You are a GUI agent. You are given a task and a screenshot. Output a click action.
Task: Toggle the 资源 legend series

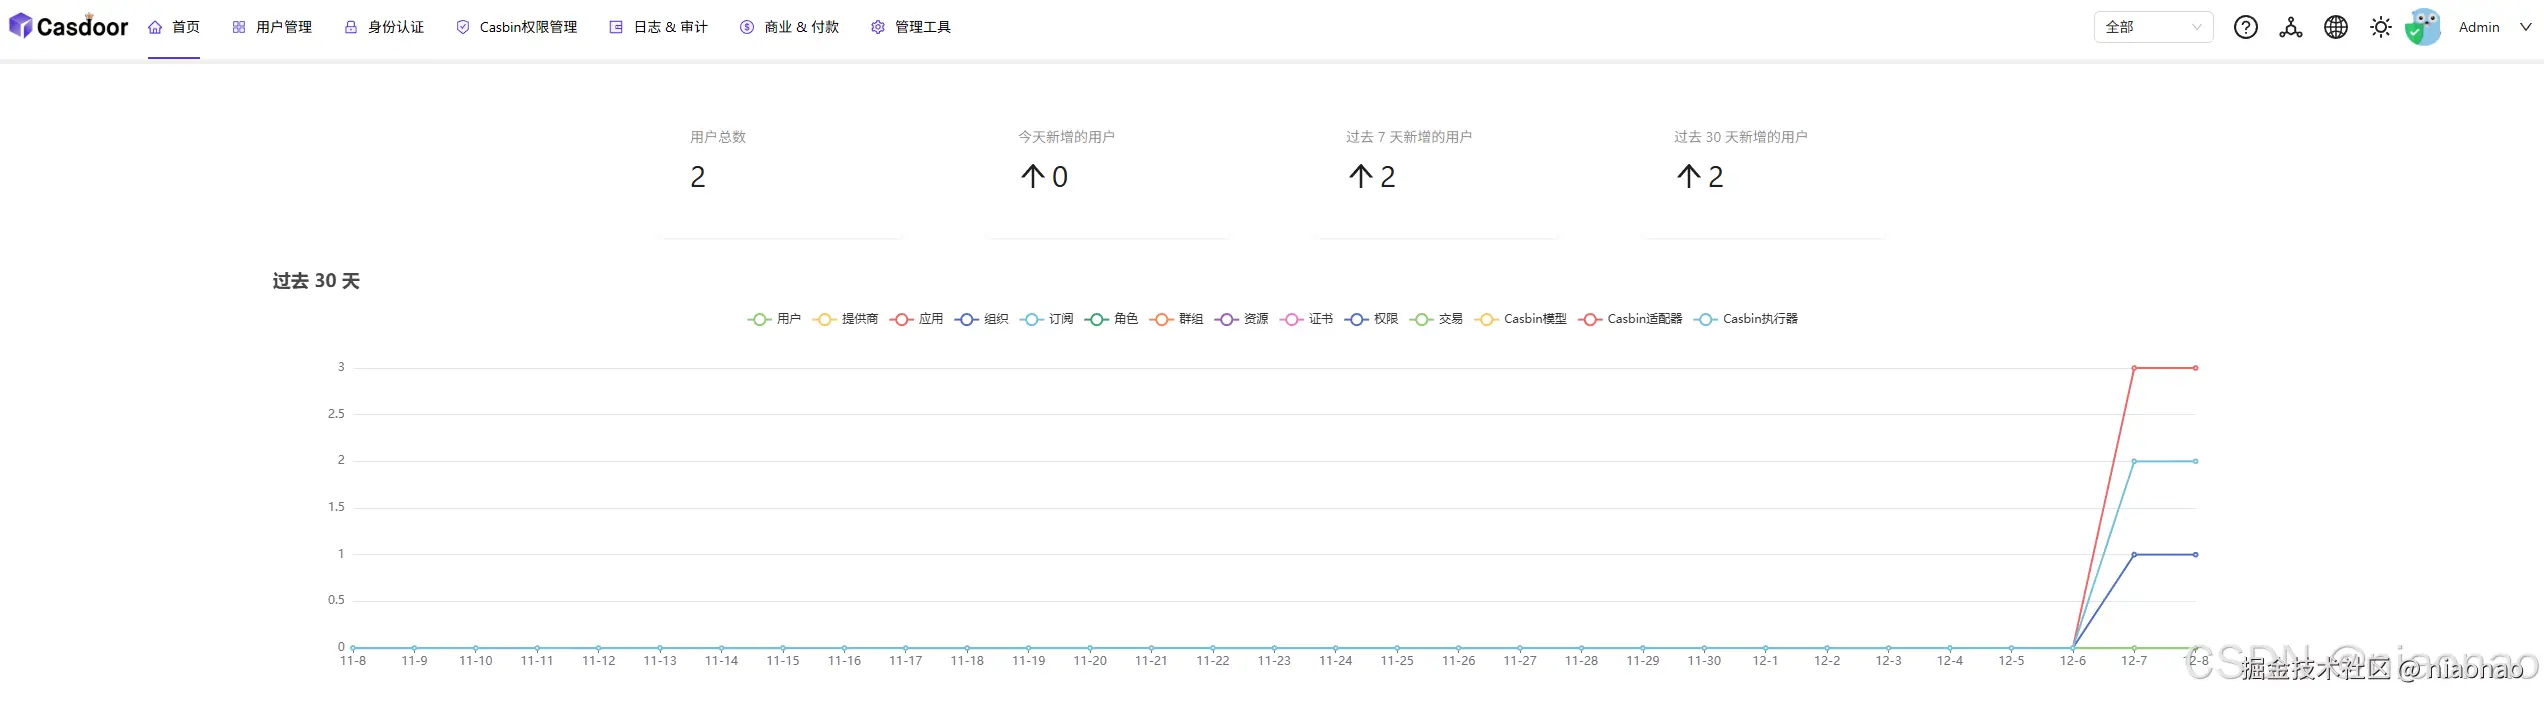(1241, 319)
